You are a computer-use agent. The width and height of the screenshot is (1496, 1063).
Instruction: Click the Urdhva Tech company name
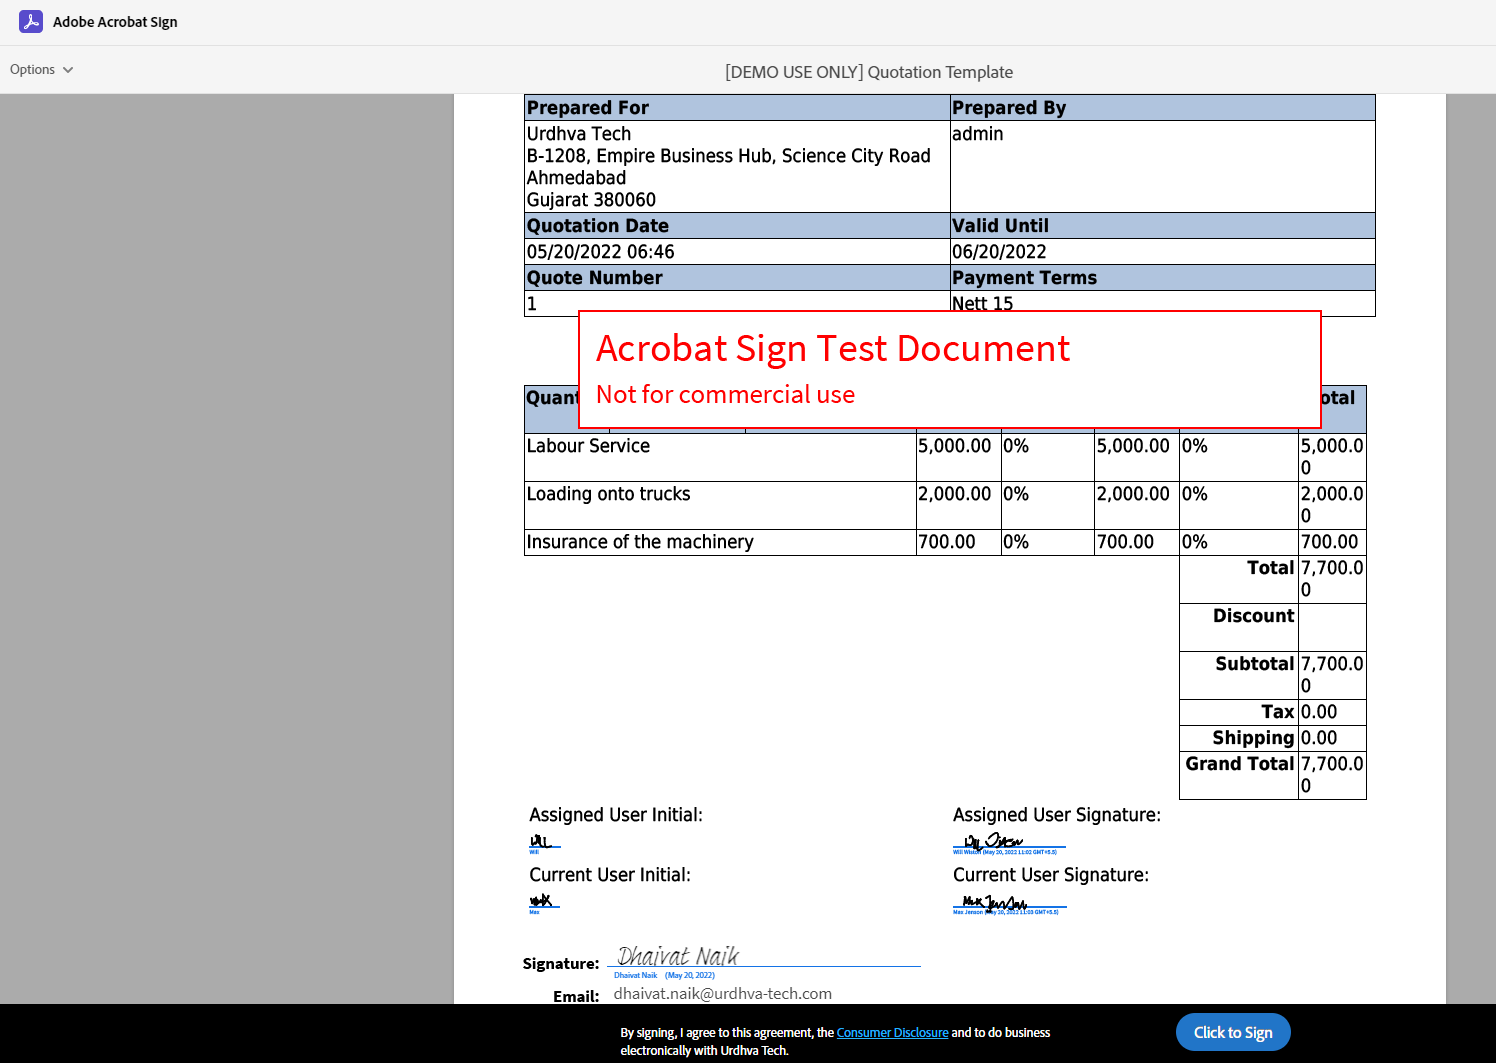point(579,134)
